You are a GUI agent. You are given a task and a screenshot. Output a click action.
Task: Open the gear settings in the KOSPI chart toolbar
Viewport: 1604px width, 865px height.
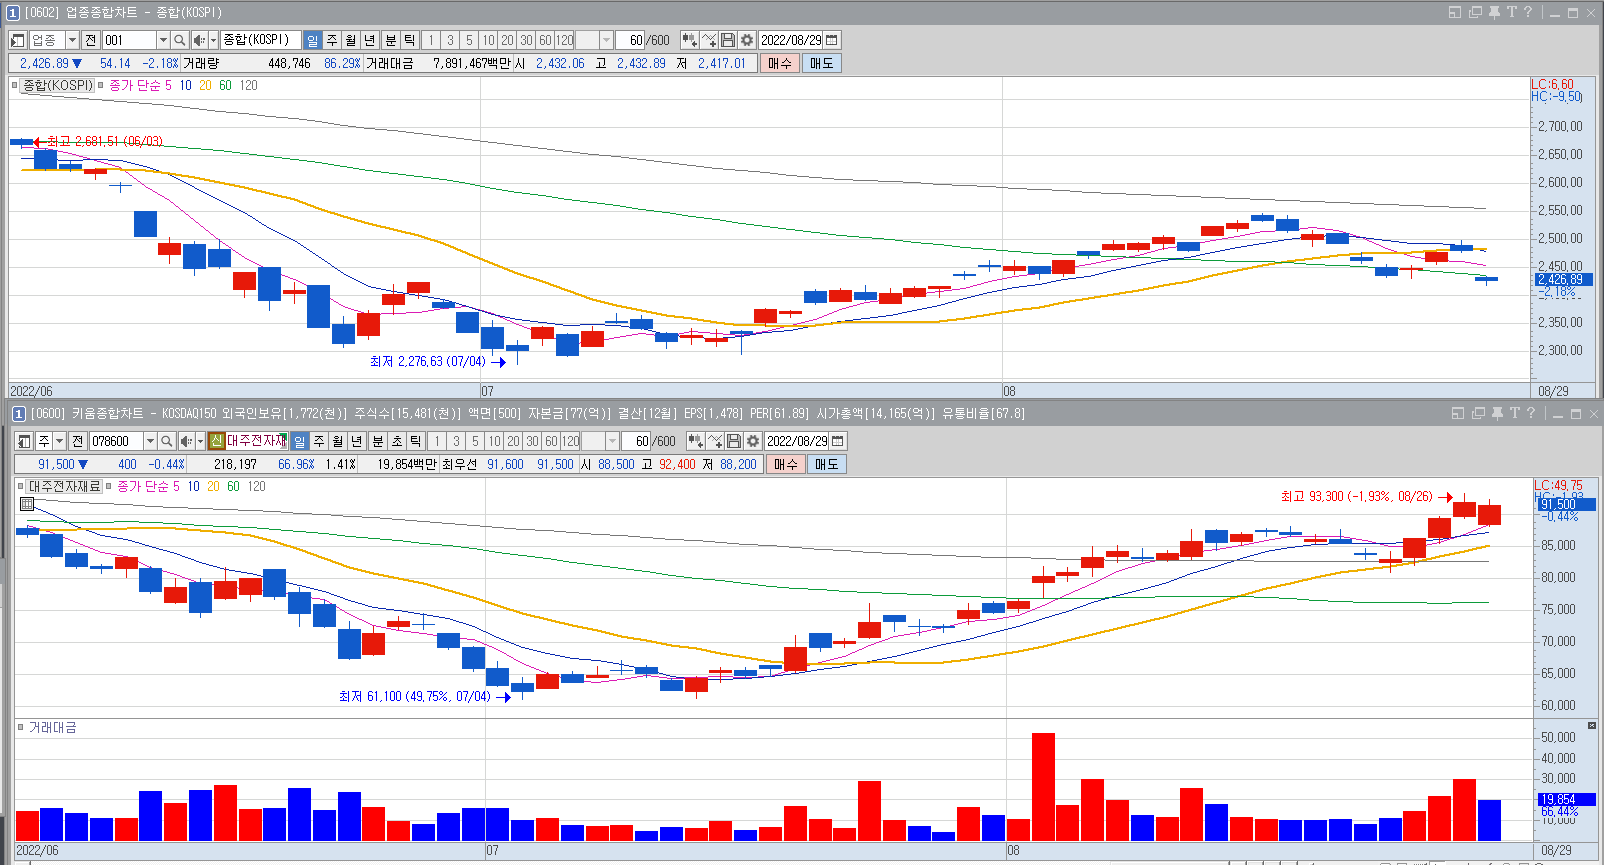click(x=747, y=40)
